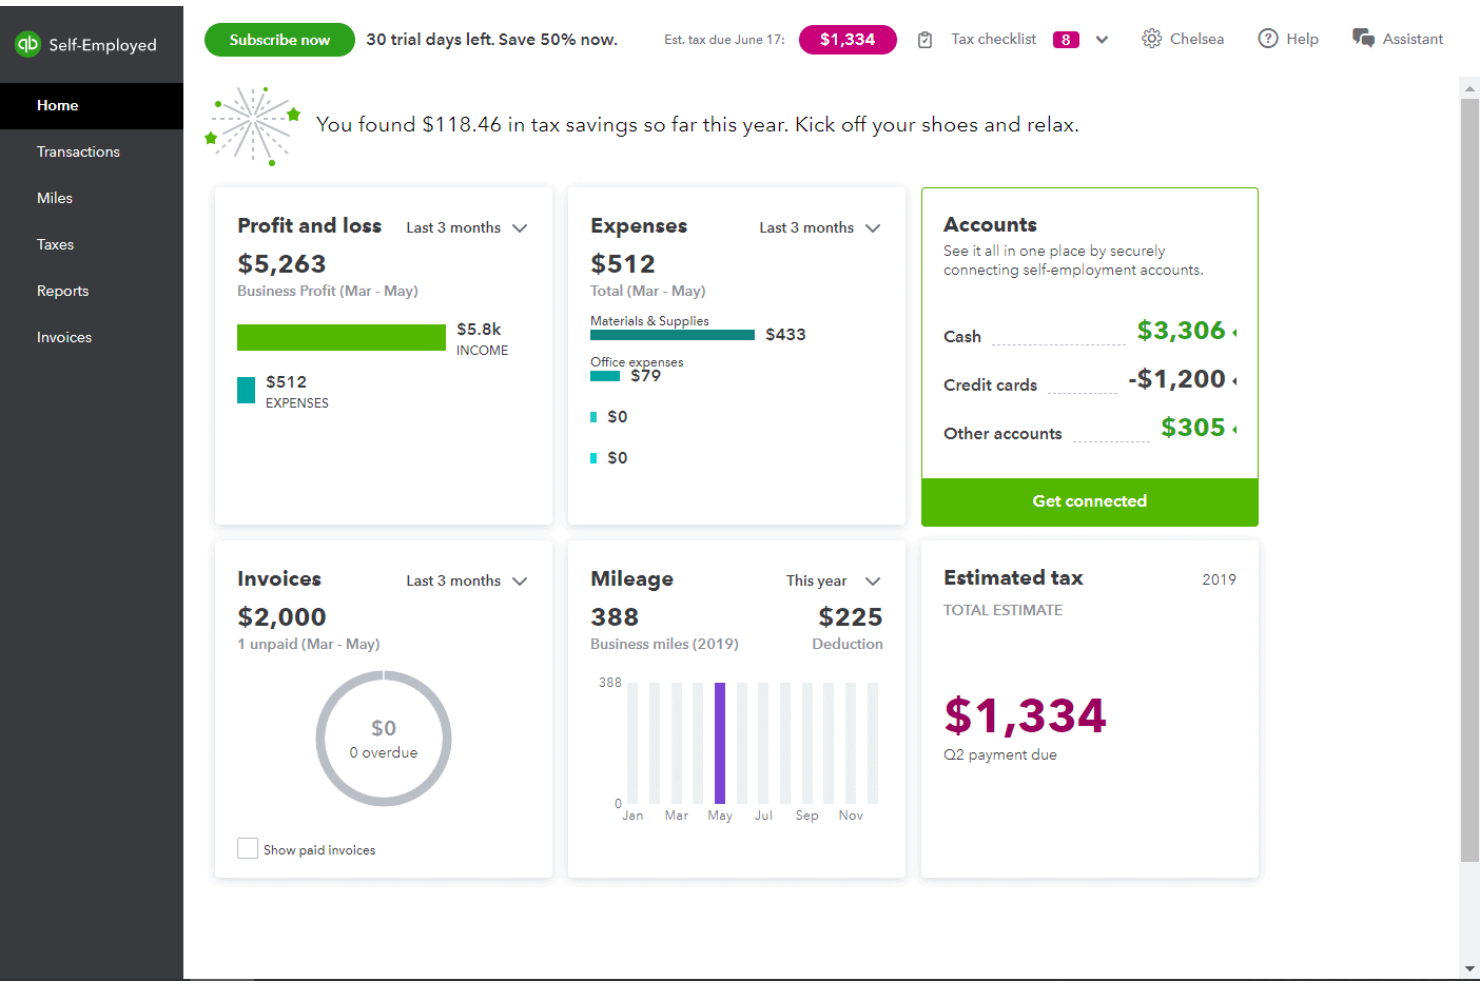The width and height of the screenshot is (1480, 987).
Task: Open the Tax checklist clipboard icon
Action: [924, 39]
